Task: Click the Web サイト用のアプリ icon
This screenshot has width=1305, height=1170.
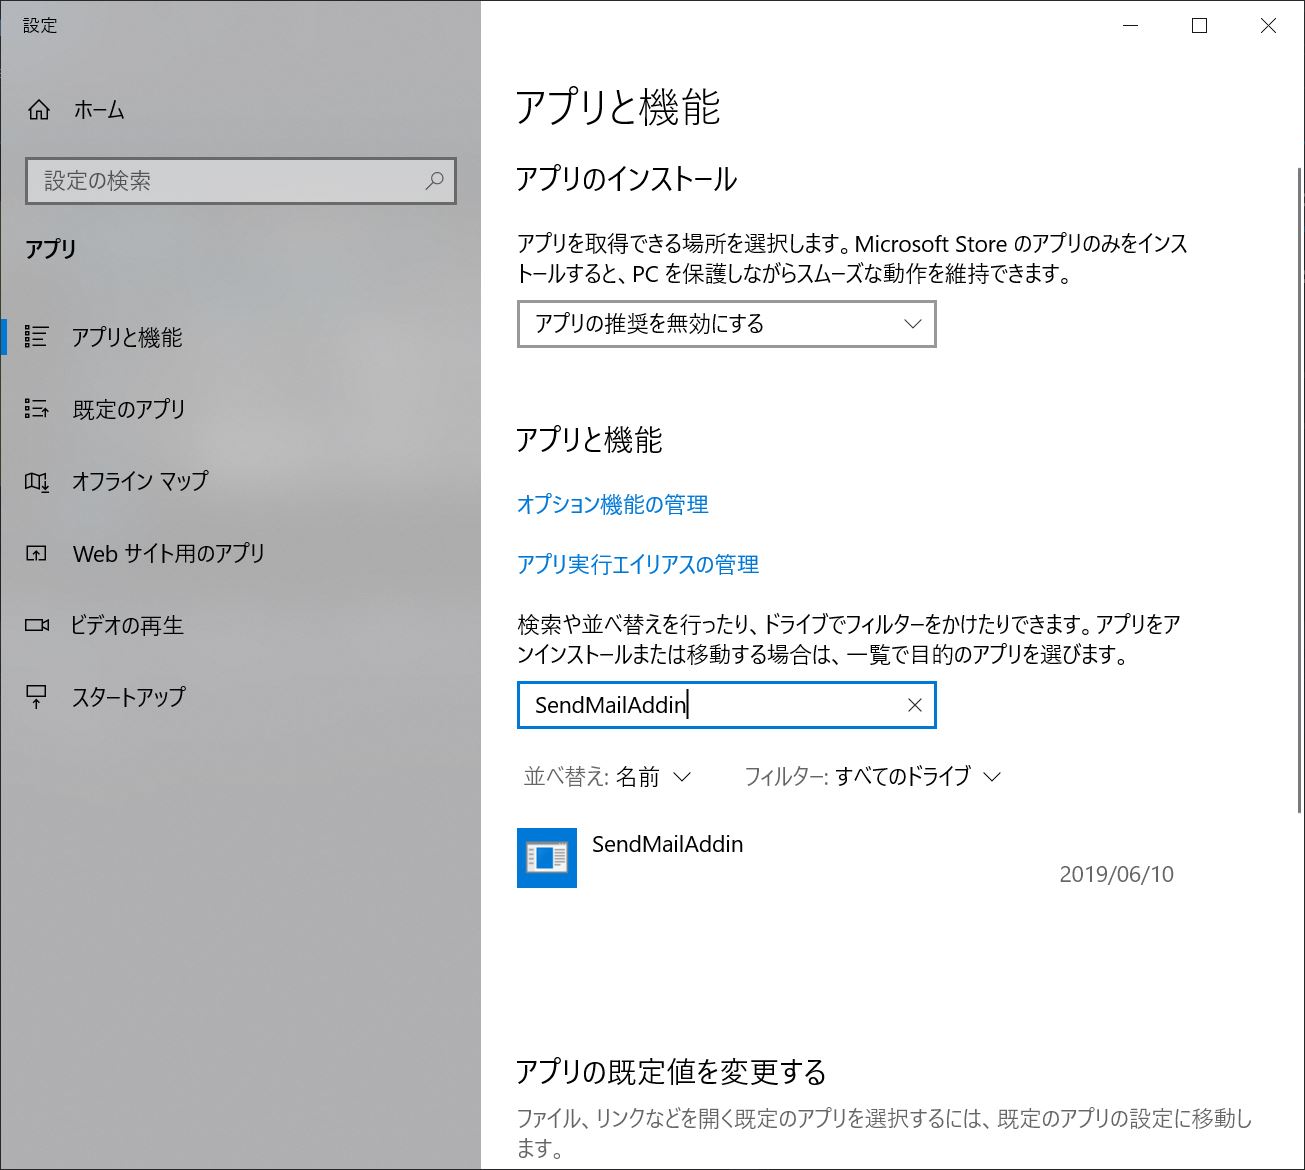Action: 37,553
